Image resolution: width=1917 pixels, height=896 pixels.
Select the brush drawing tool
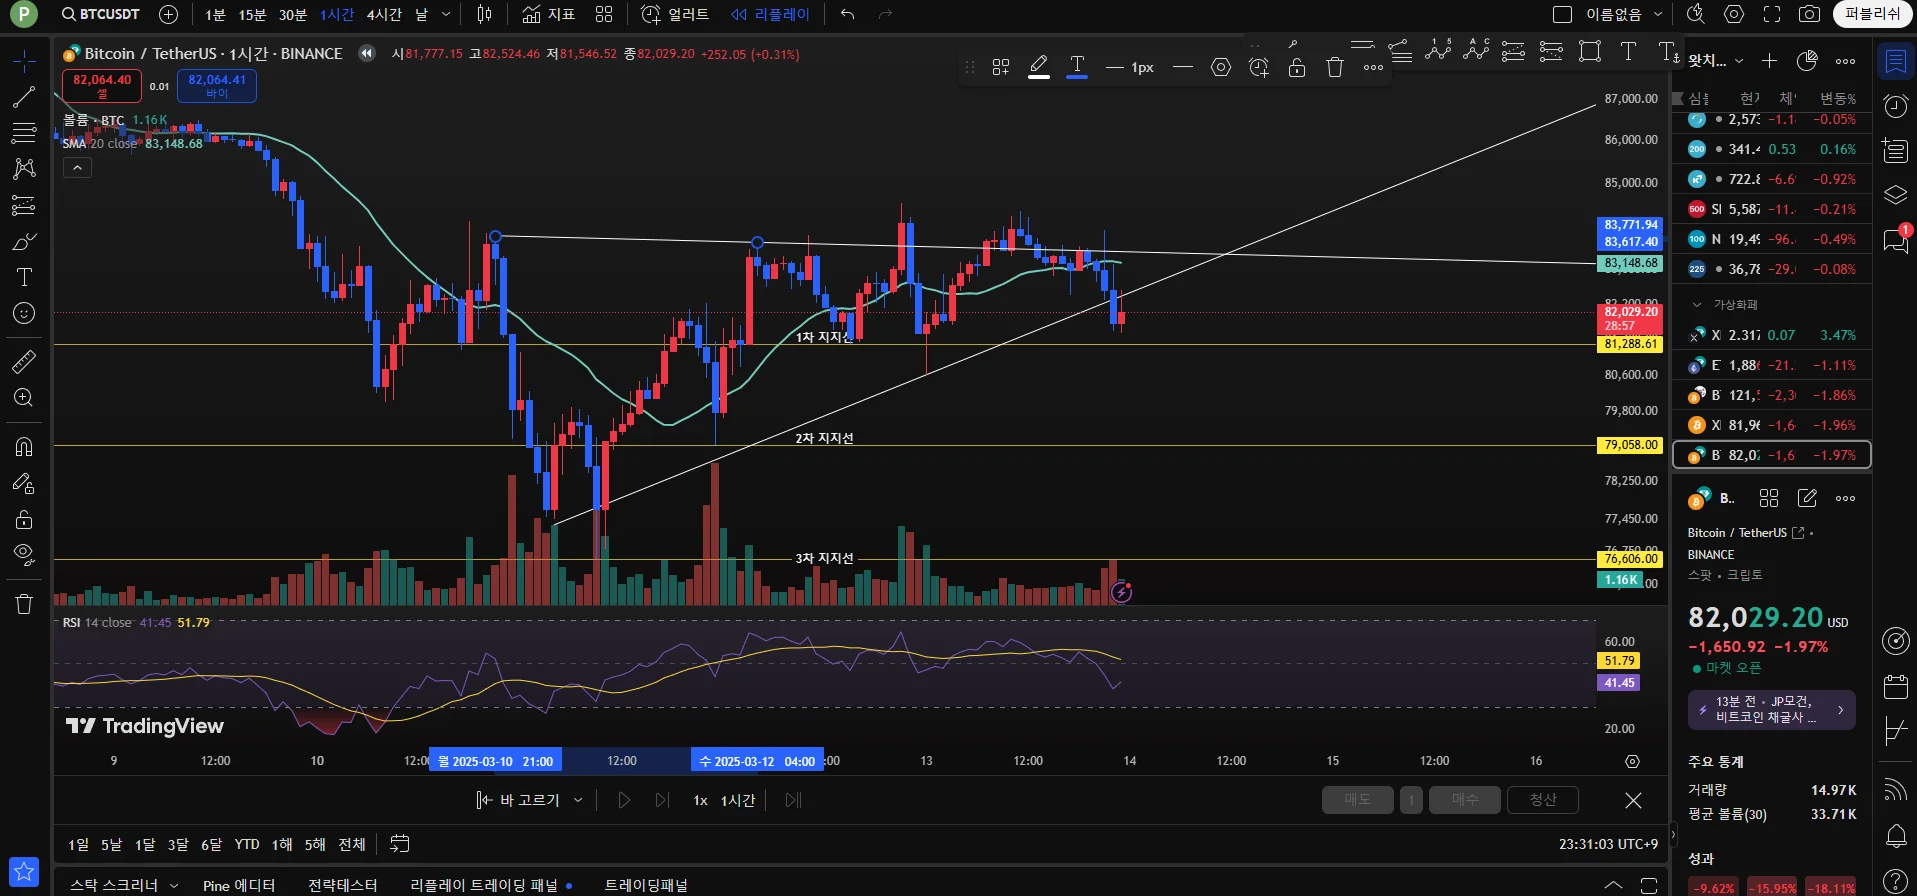[x=24, y=241]
